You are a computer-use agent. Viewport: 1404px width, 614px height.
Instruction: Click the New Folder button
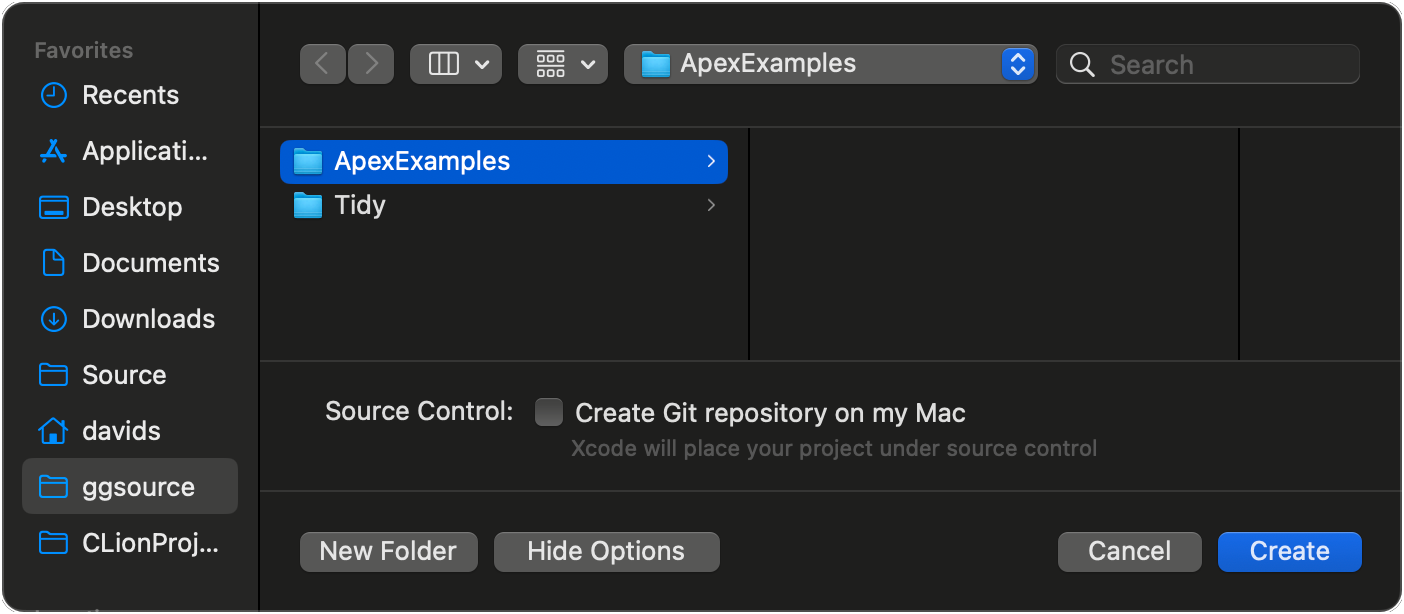pyautogui.click(x=388, y=551)
